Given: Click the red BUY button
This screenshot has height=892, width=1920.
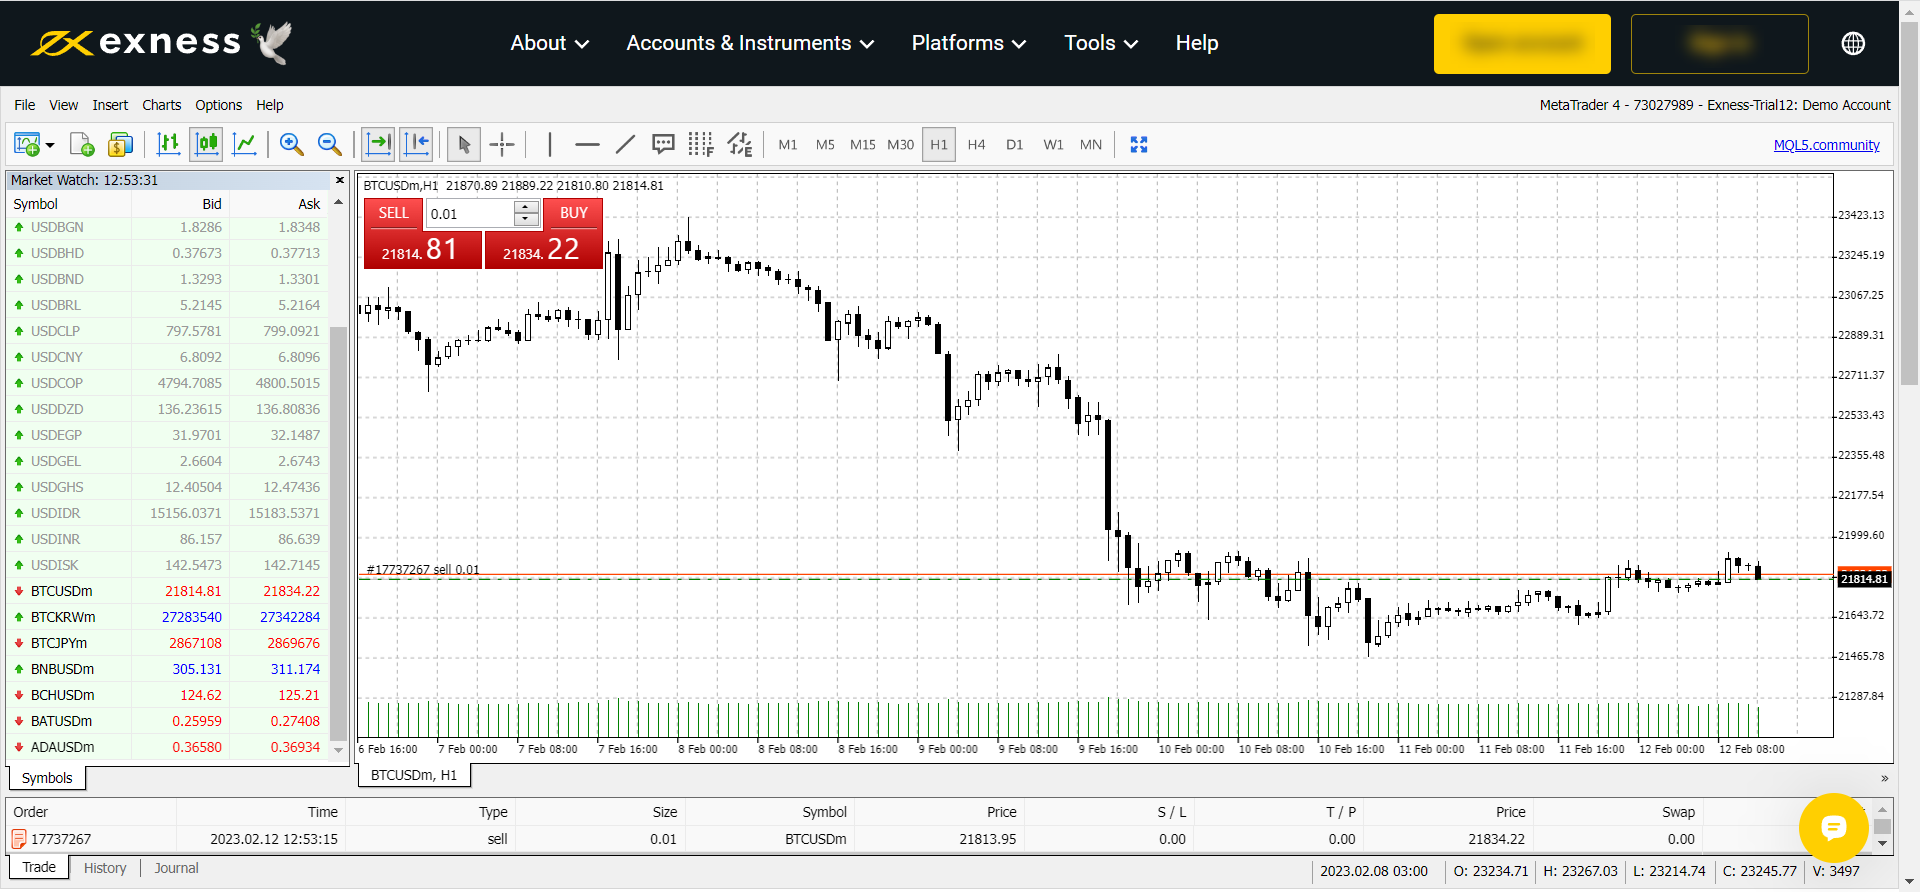Looking at the screenshot, I should pos(574,213).
